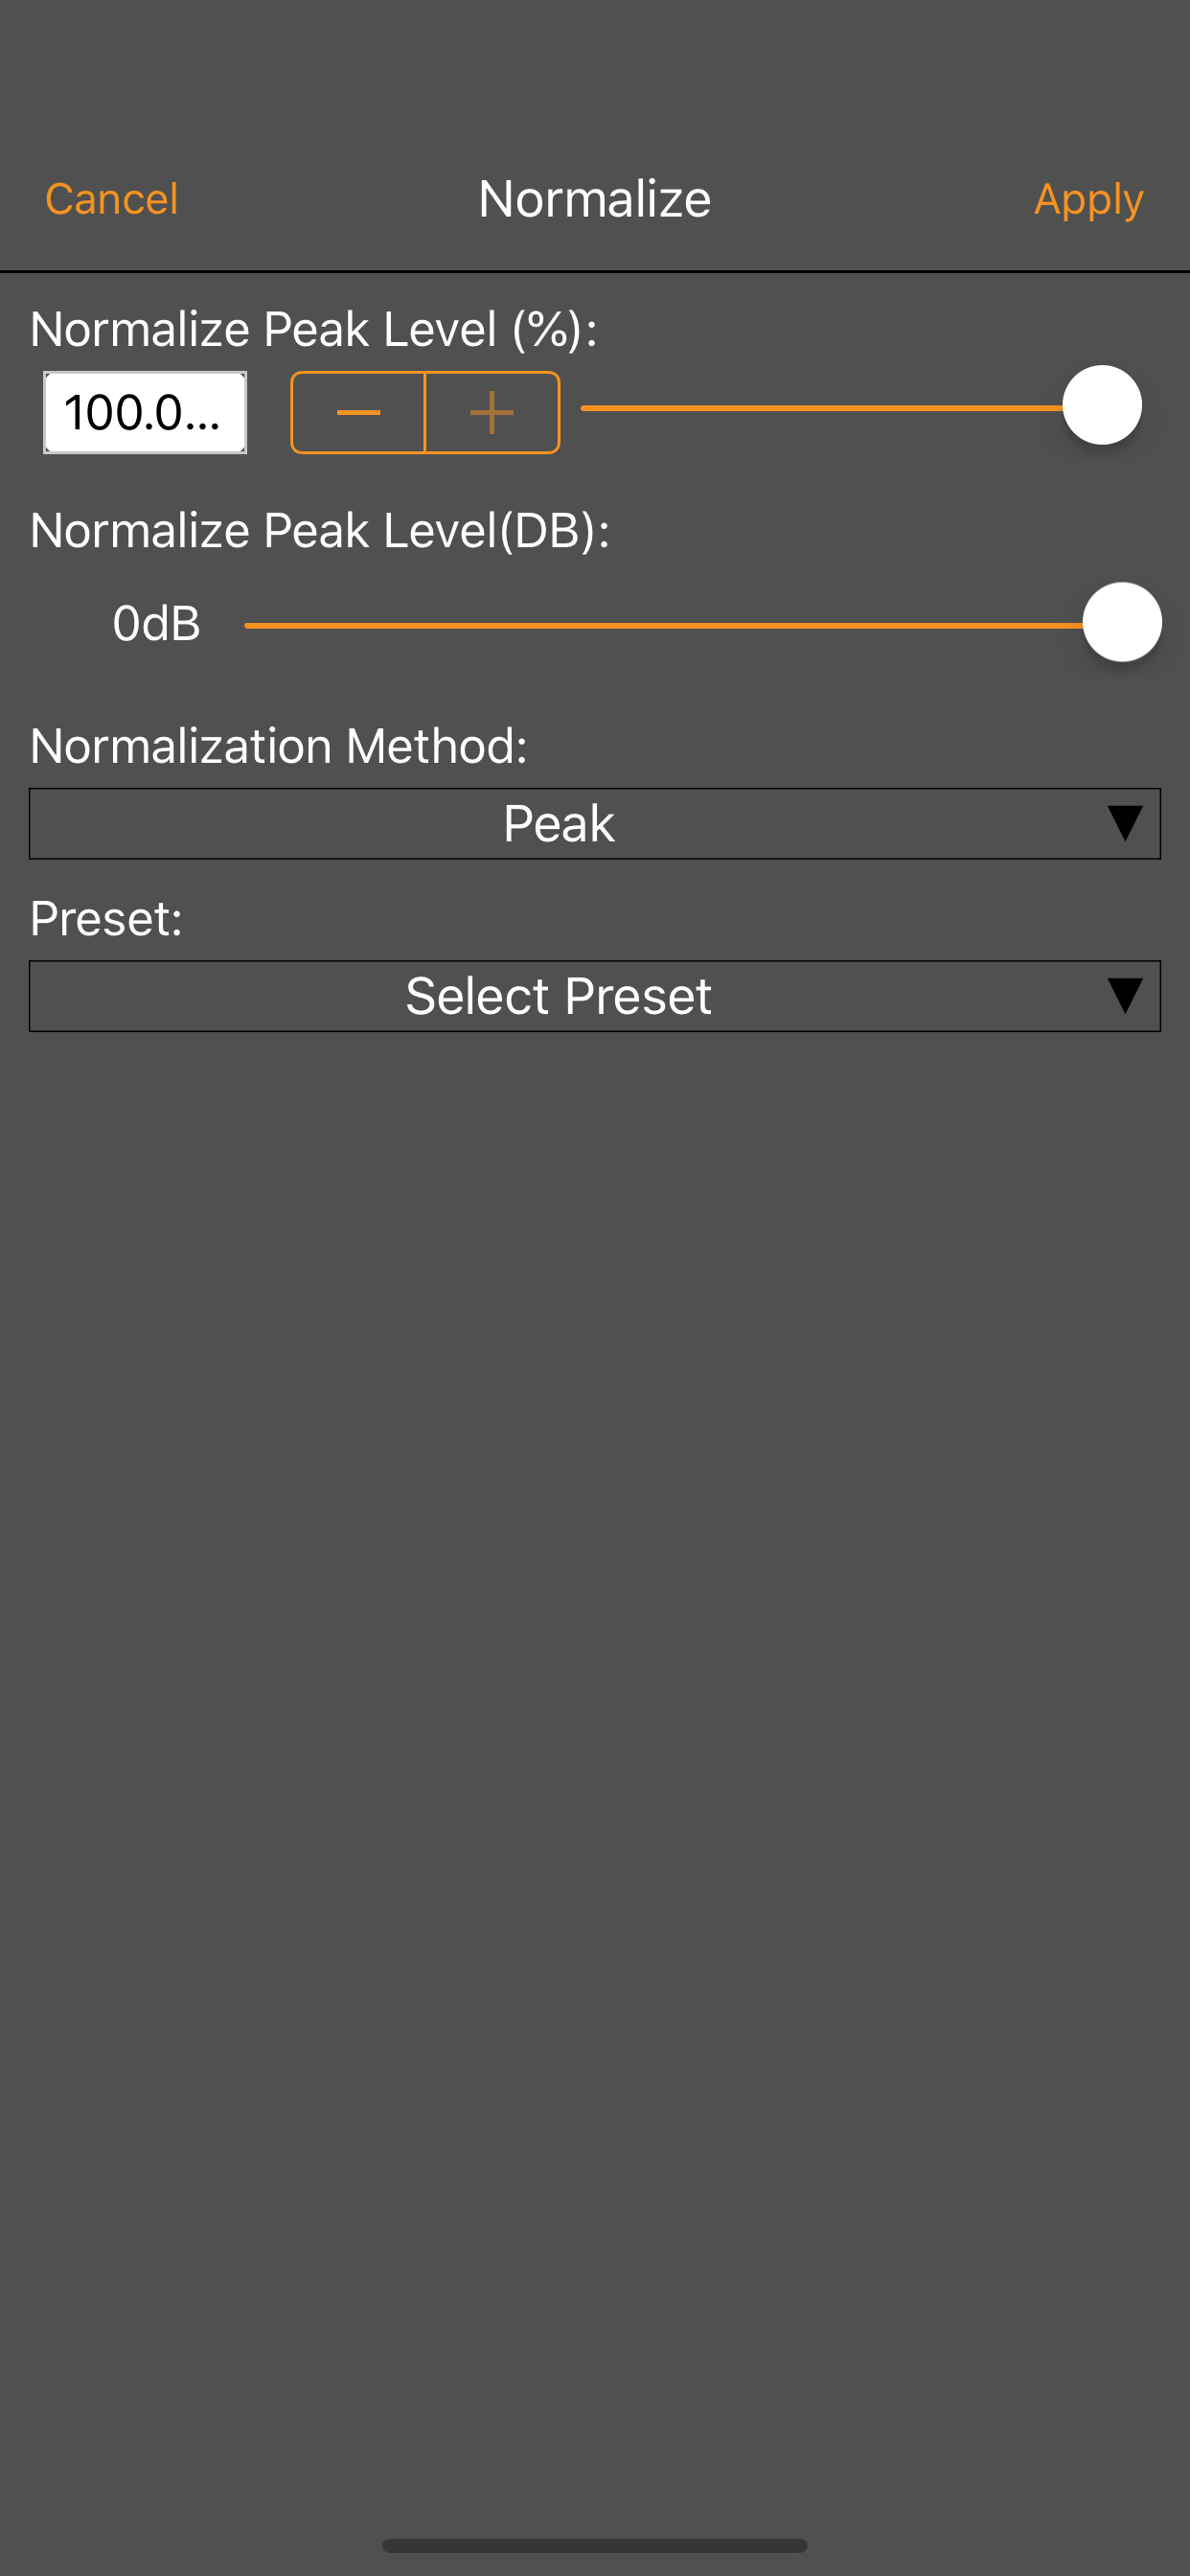
Task: Apply the normalize settings
Action: 1088,199
